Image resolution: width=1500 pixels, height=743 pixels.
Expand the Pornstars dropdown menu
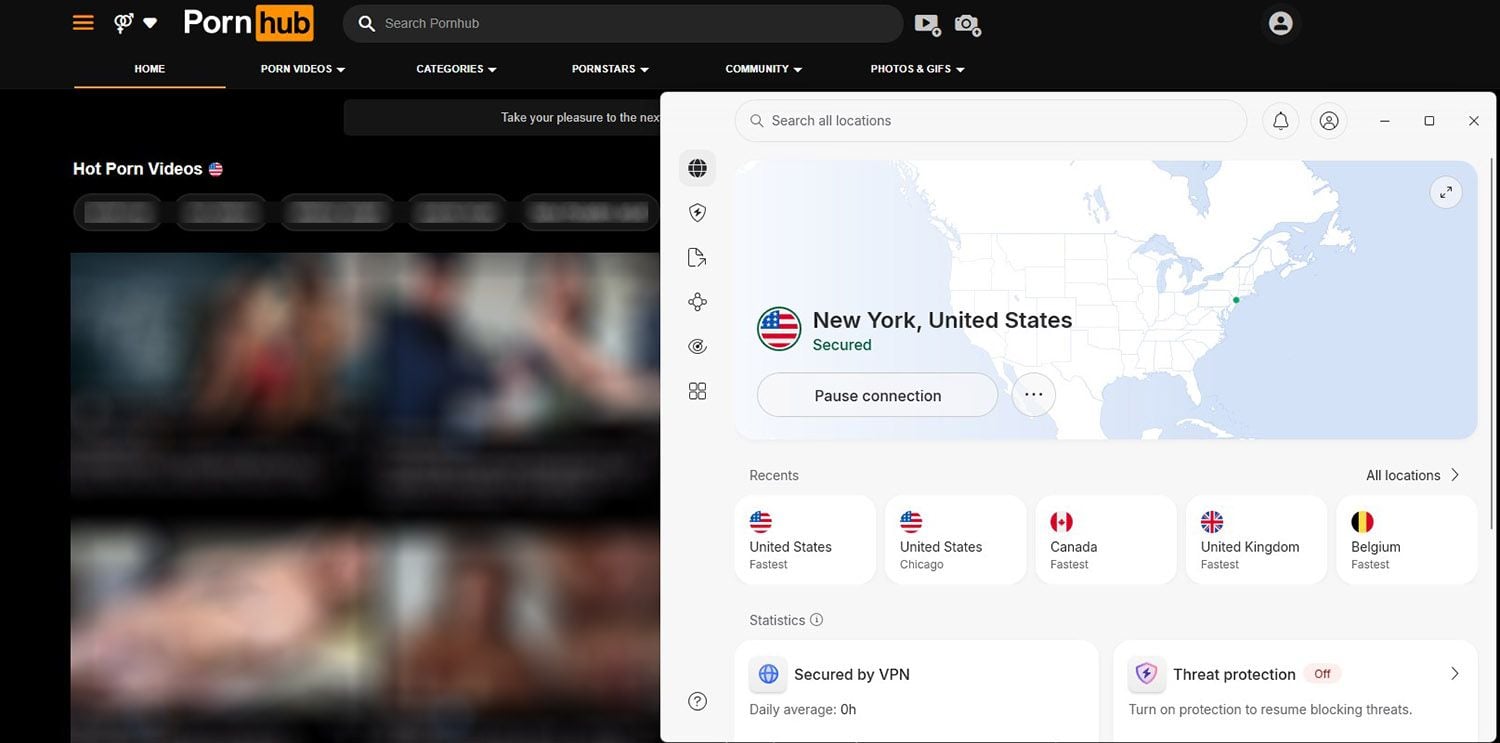[x=610, y=69]
